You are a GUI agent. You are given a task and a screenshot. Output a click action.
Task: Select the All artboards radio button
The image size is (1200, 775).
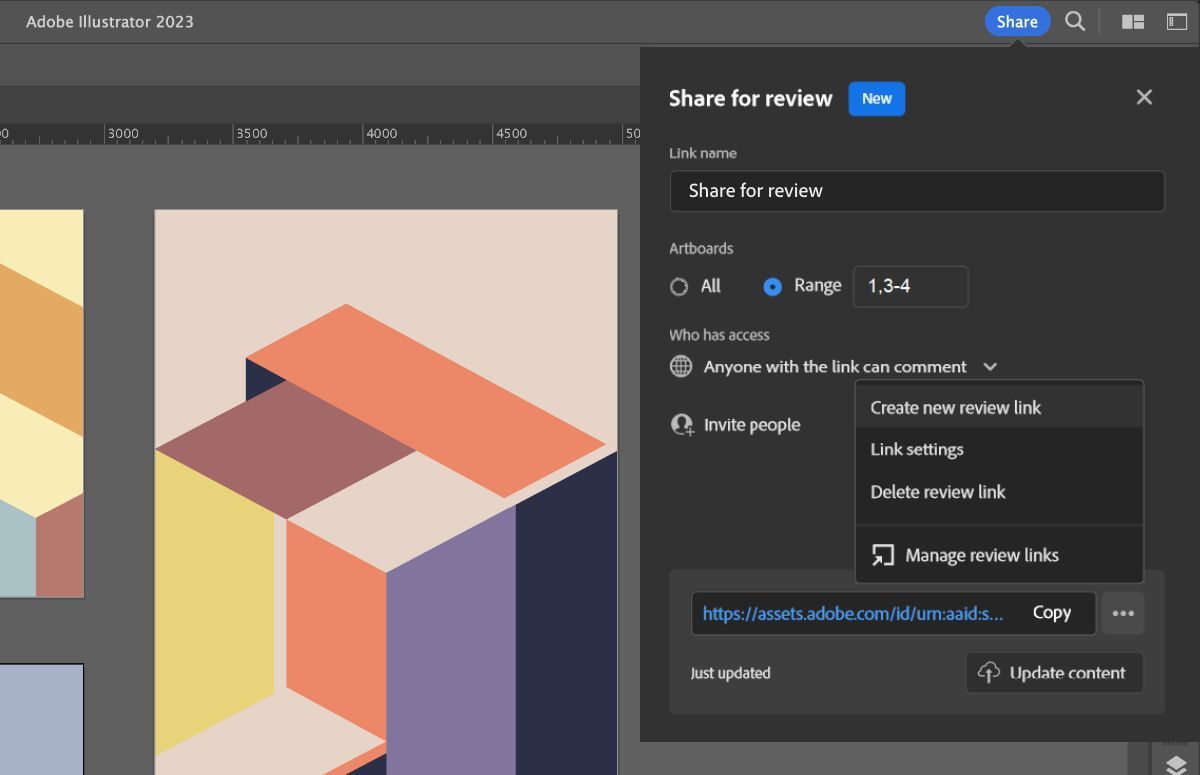(678, 286)
